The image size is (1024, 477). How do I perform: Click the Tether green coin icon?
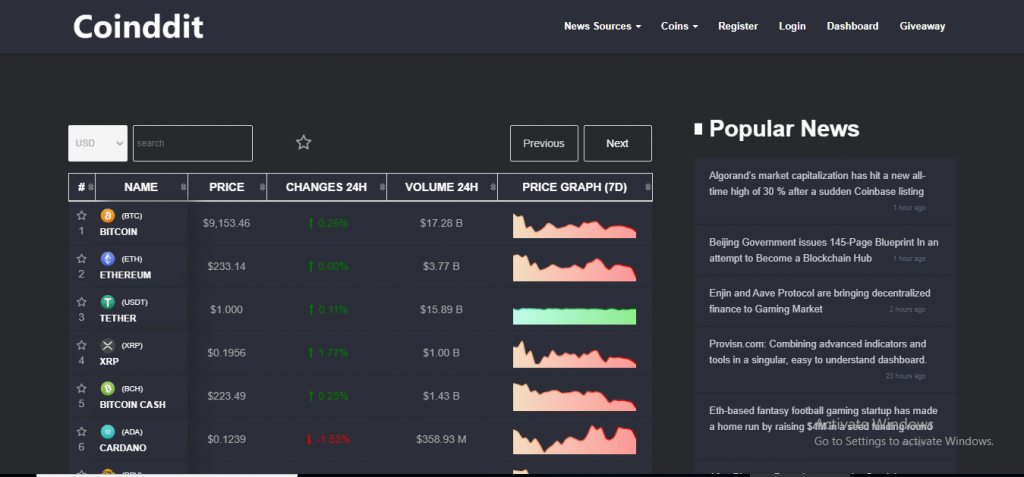(108, 302)
